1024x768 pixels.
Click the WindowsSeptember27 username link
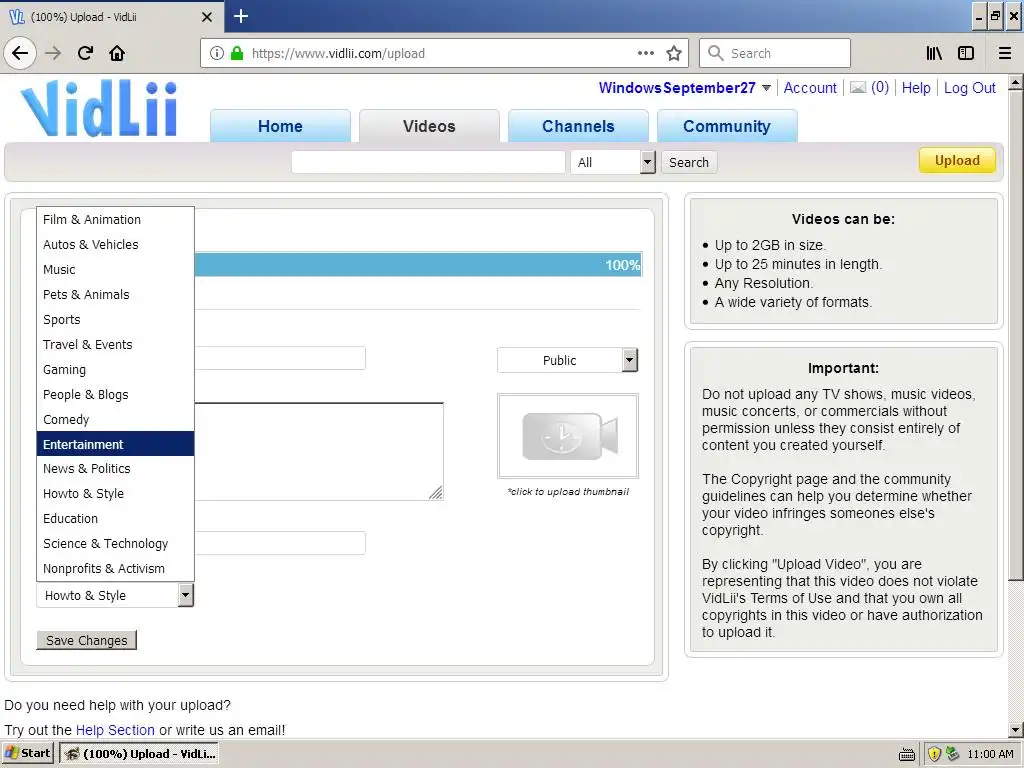pos(677,88)
